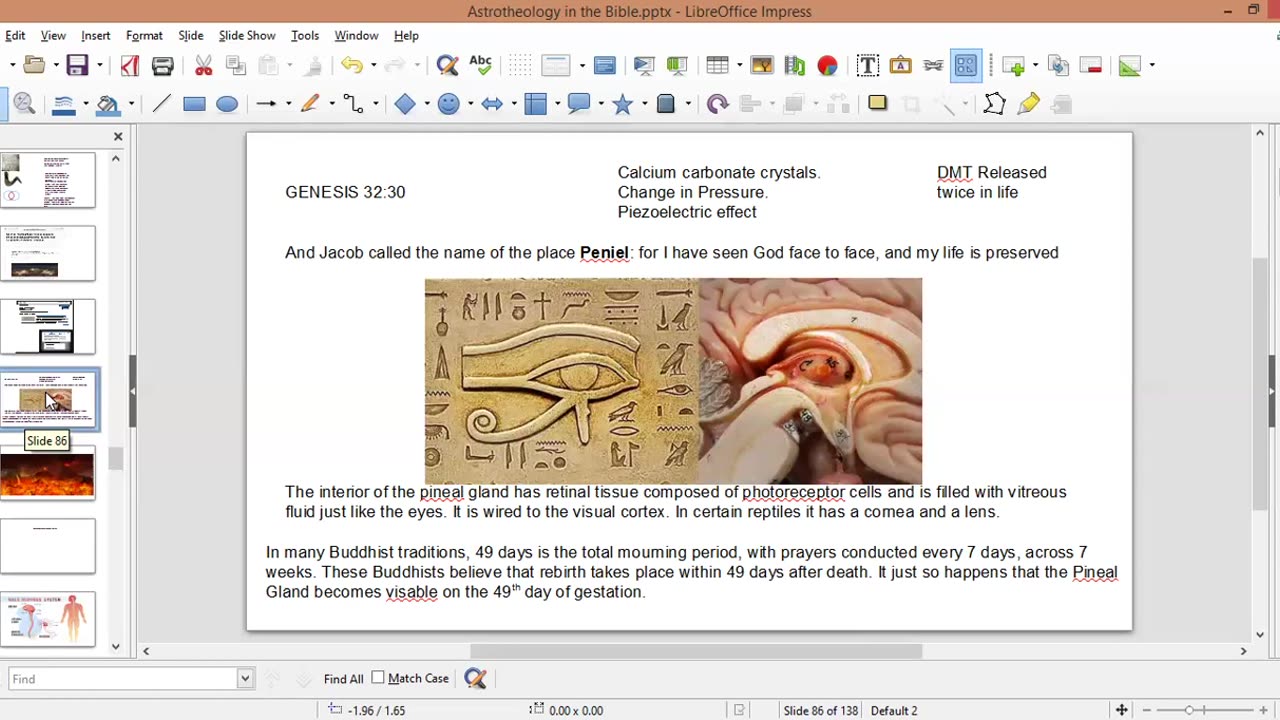Click in the Find text field

(123, 679)
